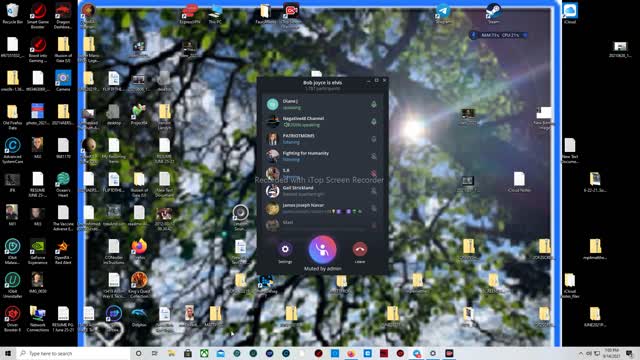Click the taskbar clock and date

pyautogui.click(x=612, y=353)
